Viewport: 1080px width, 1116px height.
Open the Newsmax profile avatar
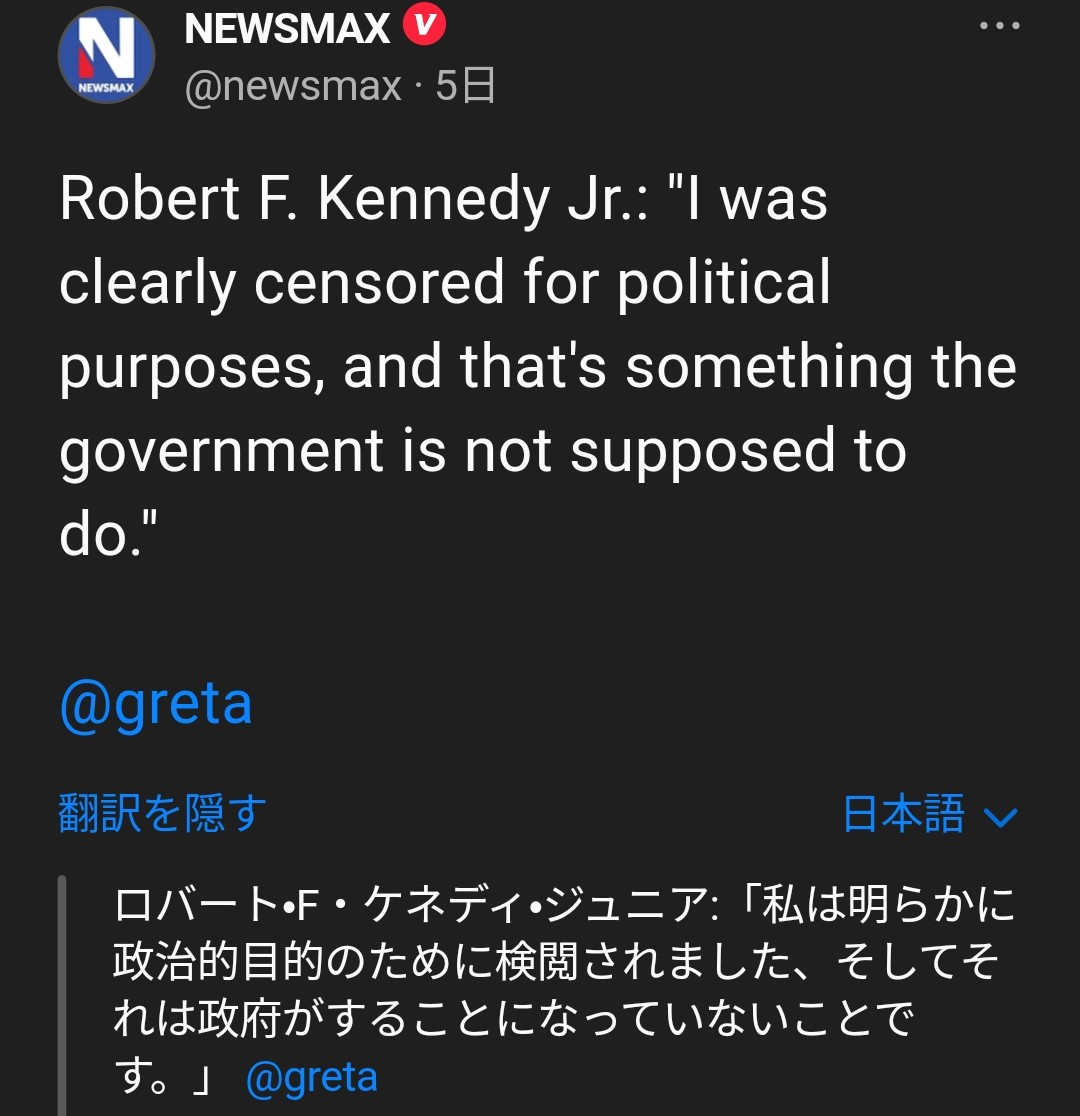pos(106,55)
